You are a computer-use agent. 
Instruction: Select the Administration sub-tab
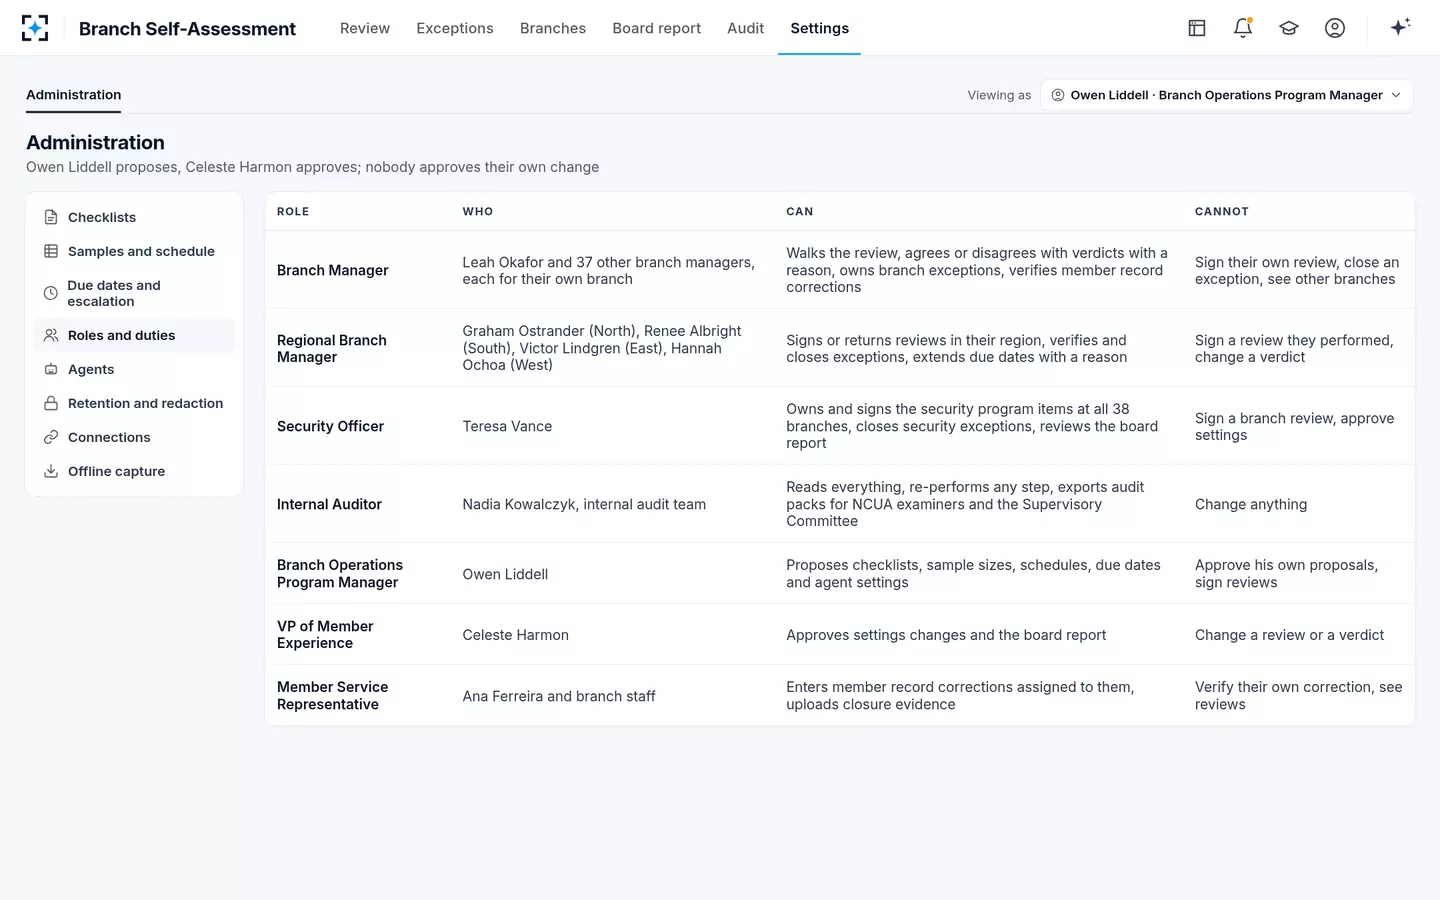[74, 95]
